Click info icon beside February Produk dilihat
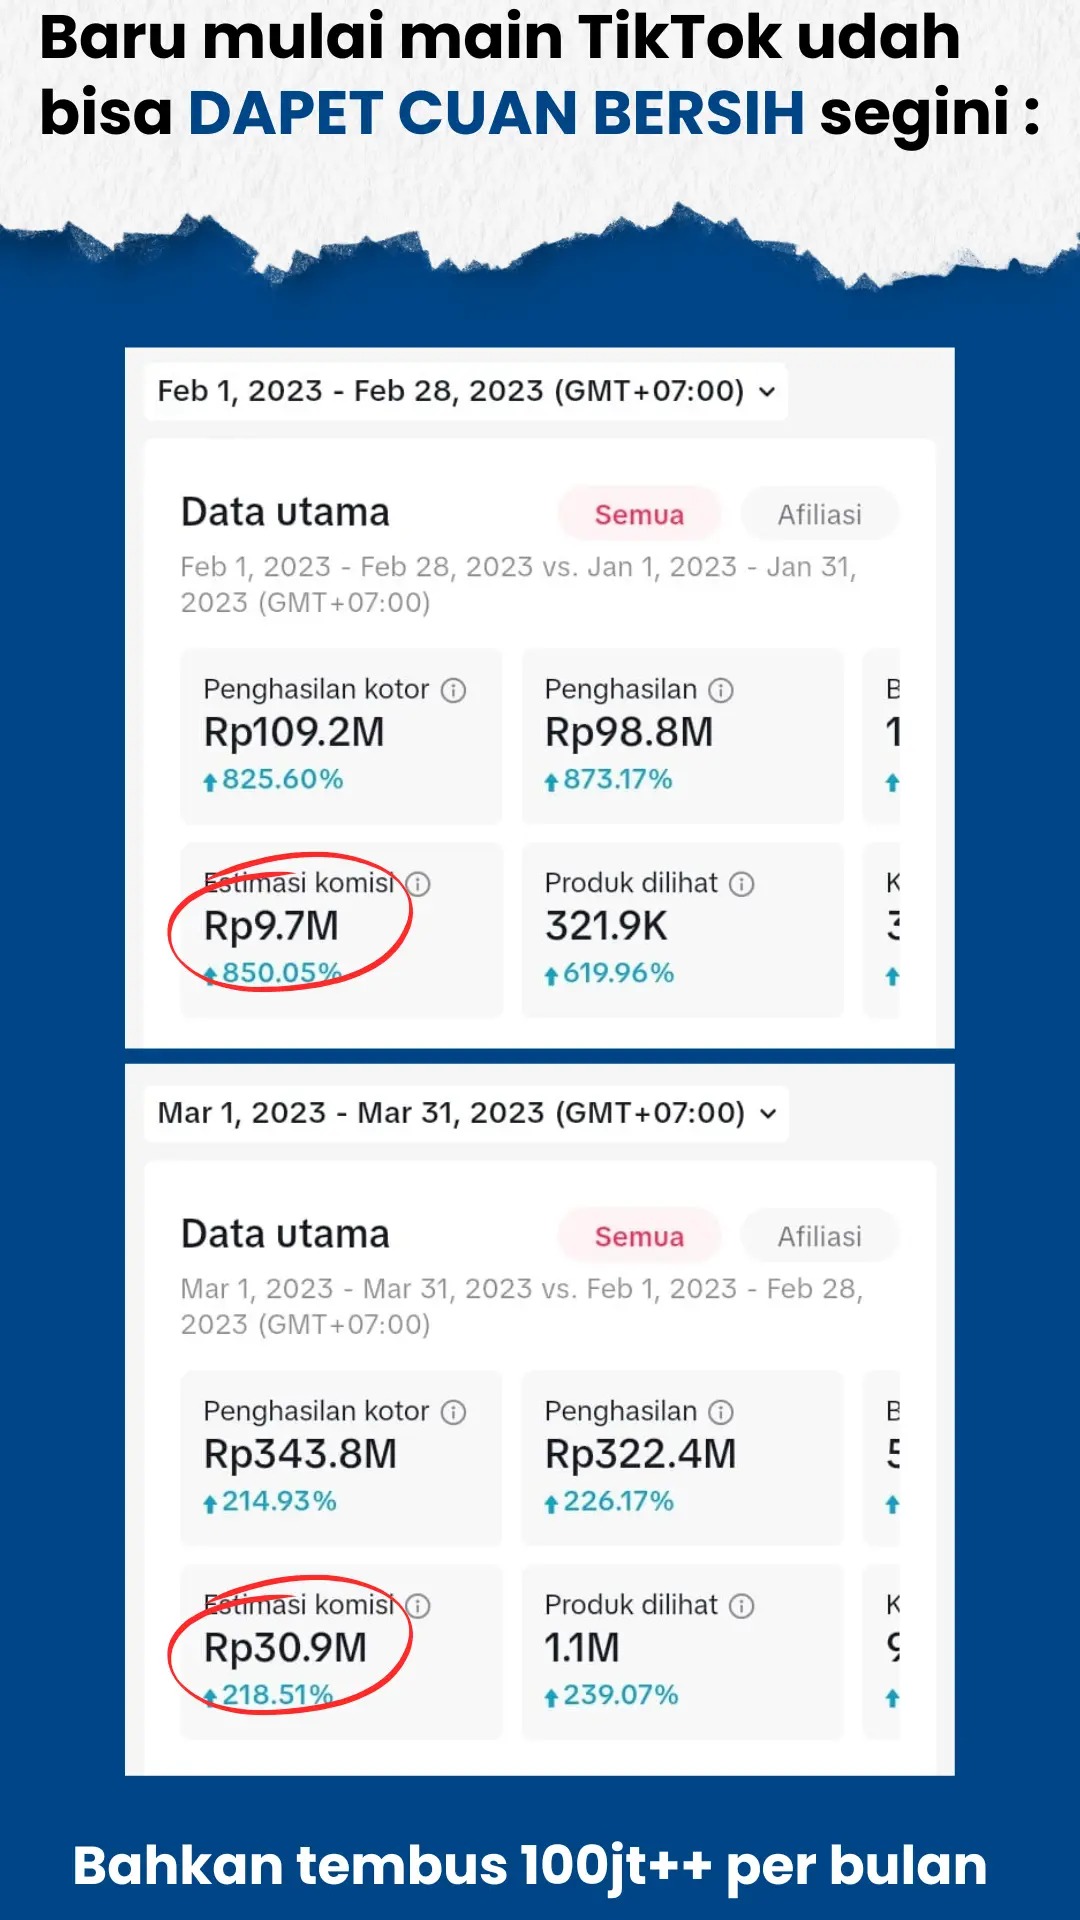 pos(742,884)
